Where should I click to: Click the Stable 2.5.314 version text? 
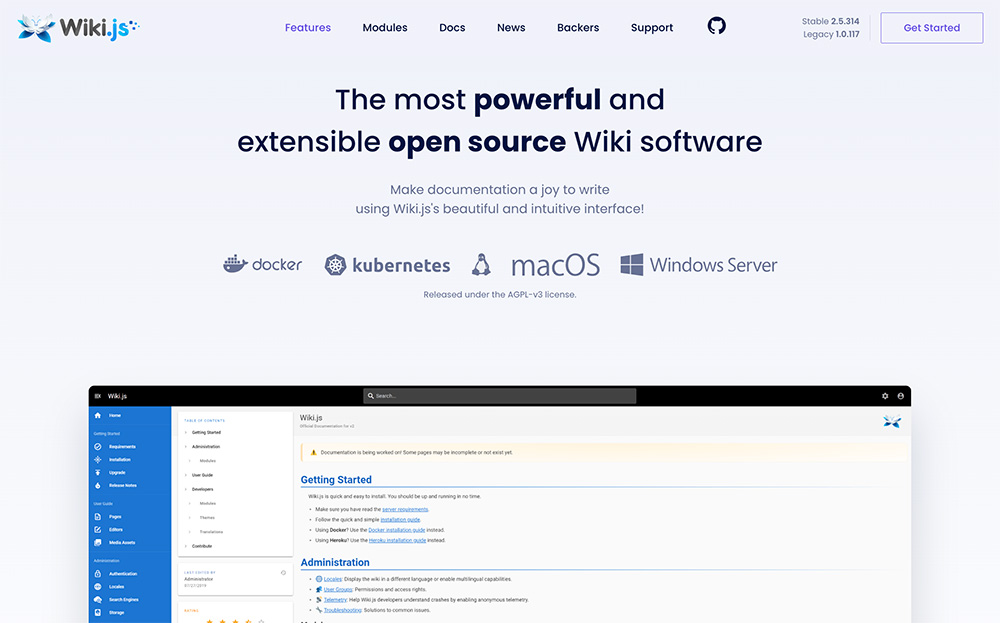point(830,21)
